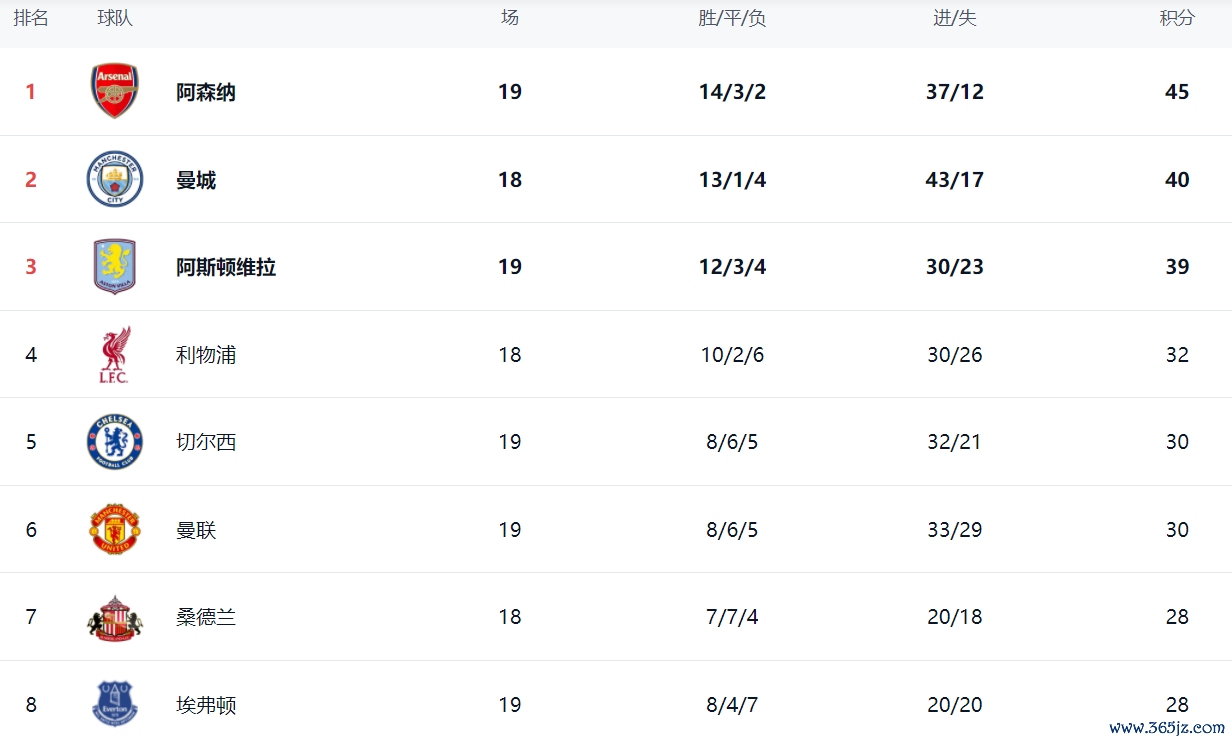
Task: Select the Sunderland club crest
Action: pos(115,617)
